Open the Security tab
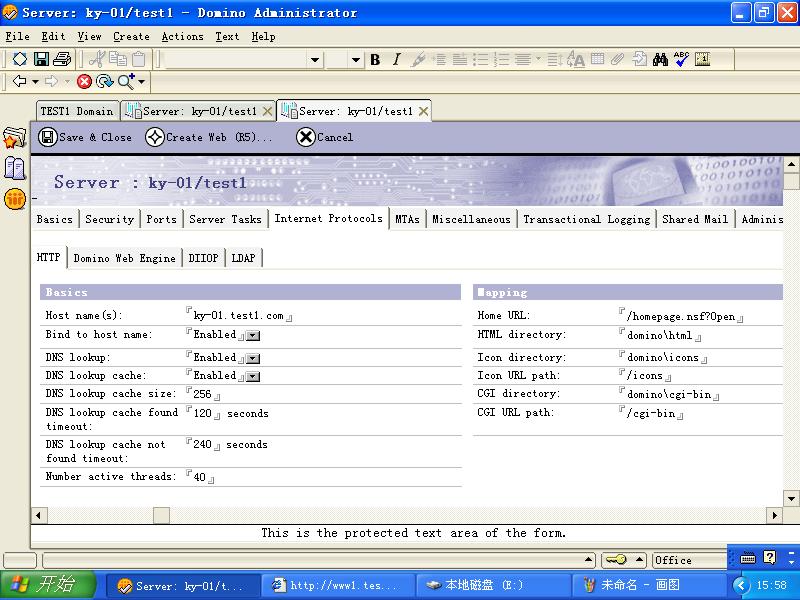 click(x=109, y=219)
